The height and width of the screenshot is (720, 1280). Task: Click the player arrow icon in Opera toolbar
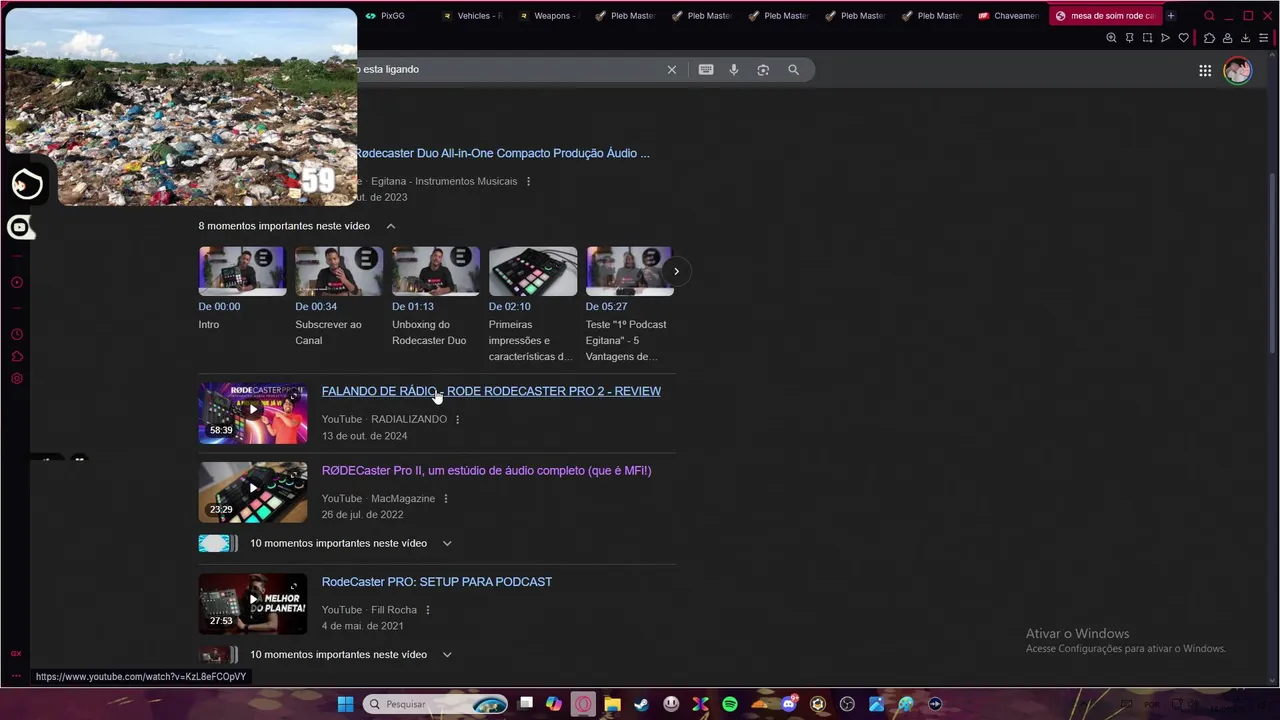(1165, 38)
